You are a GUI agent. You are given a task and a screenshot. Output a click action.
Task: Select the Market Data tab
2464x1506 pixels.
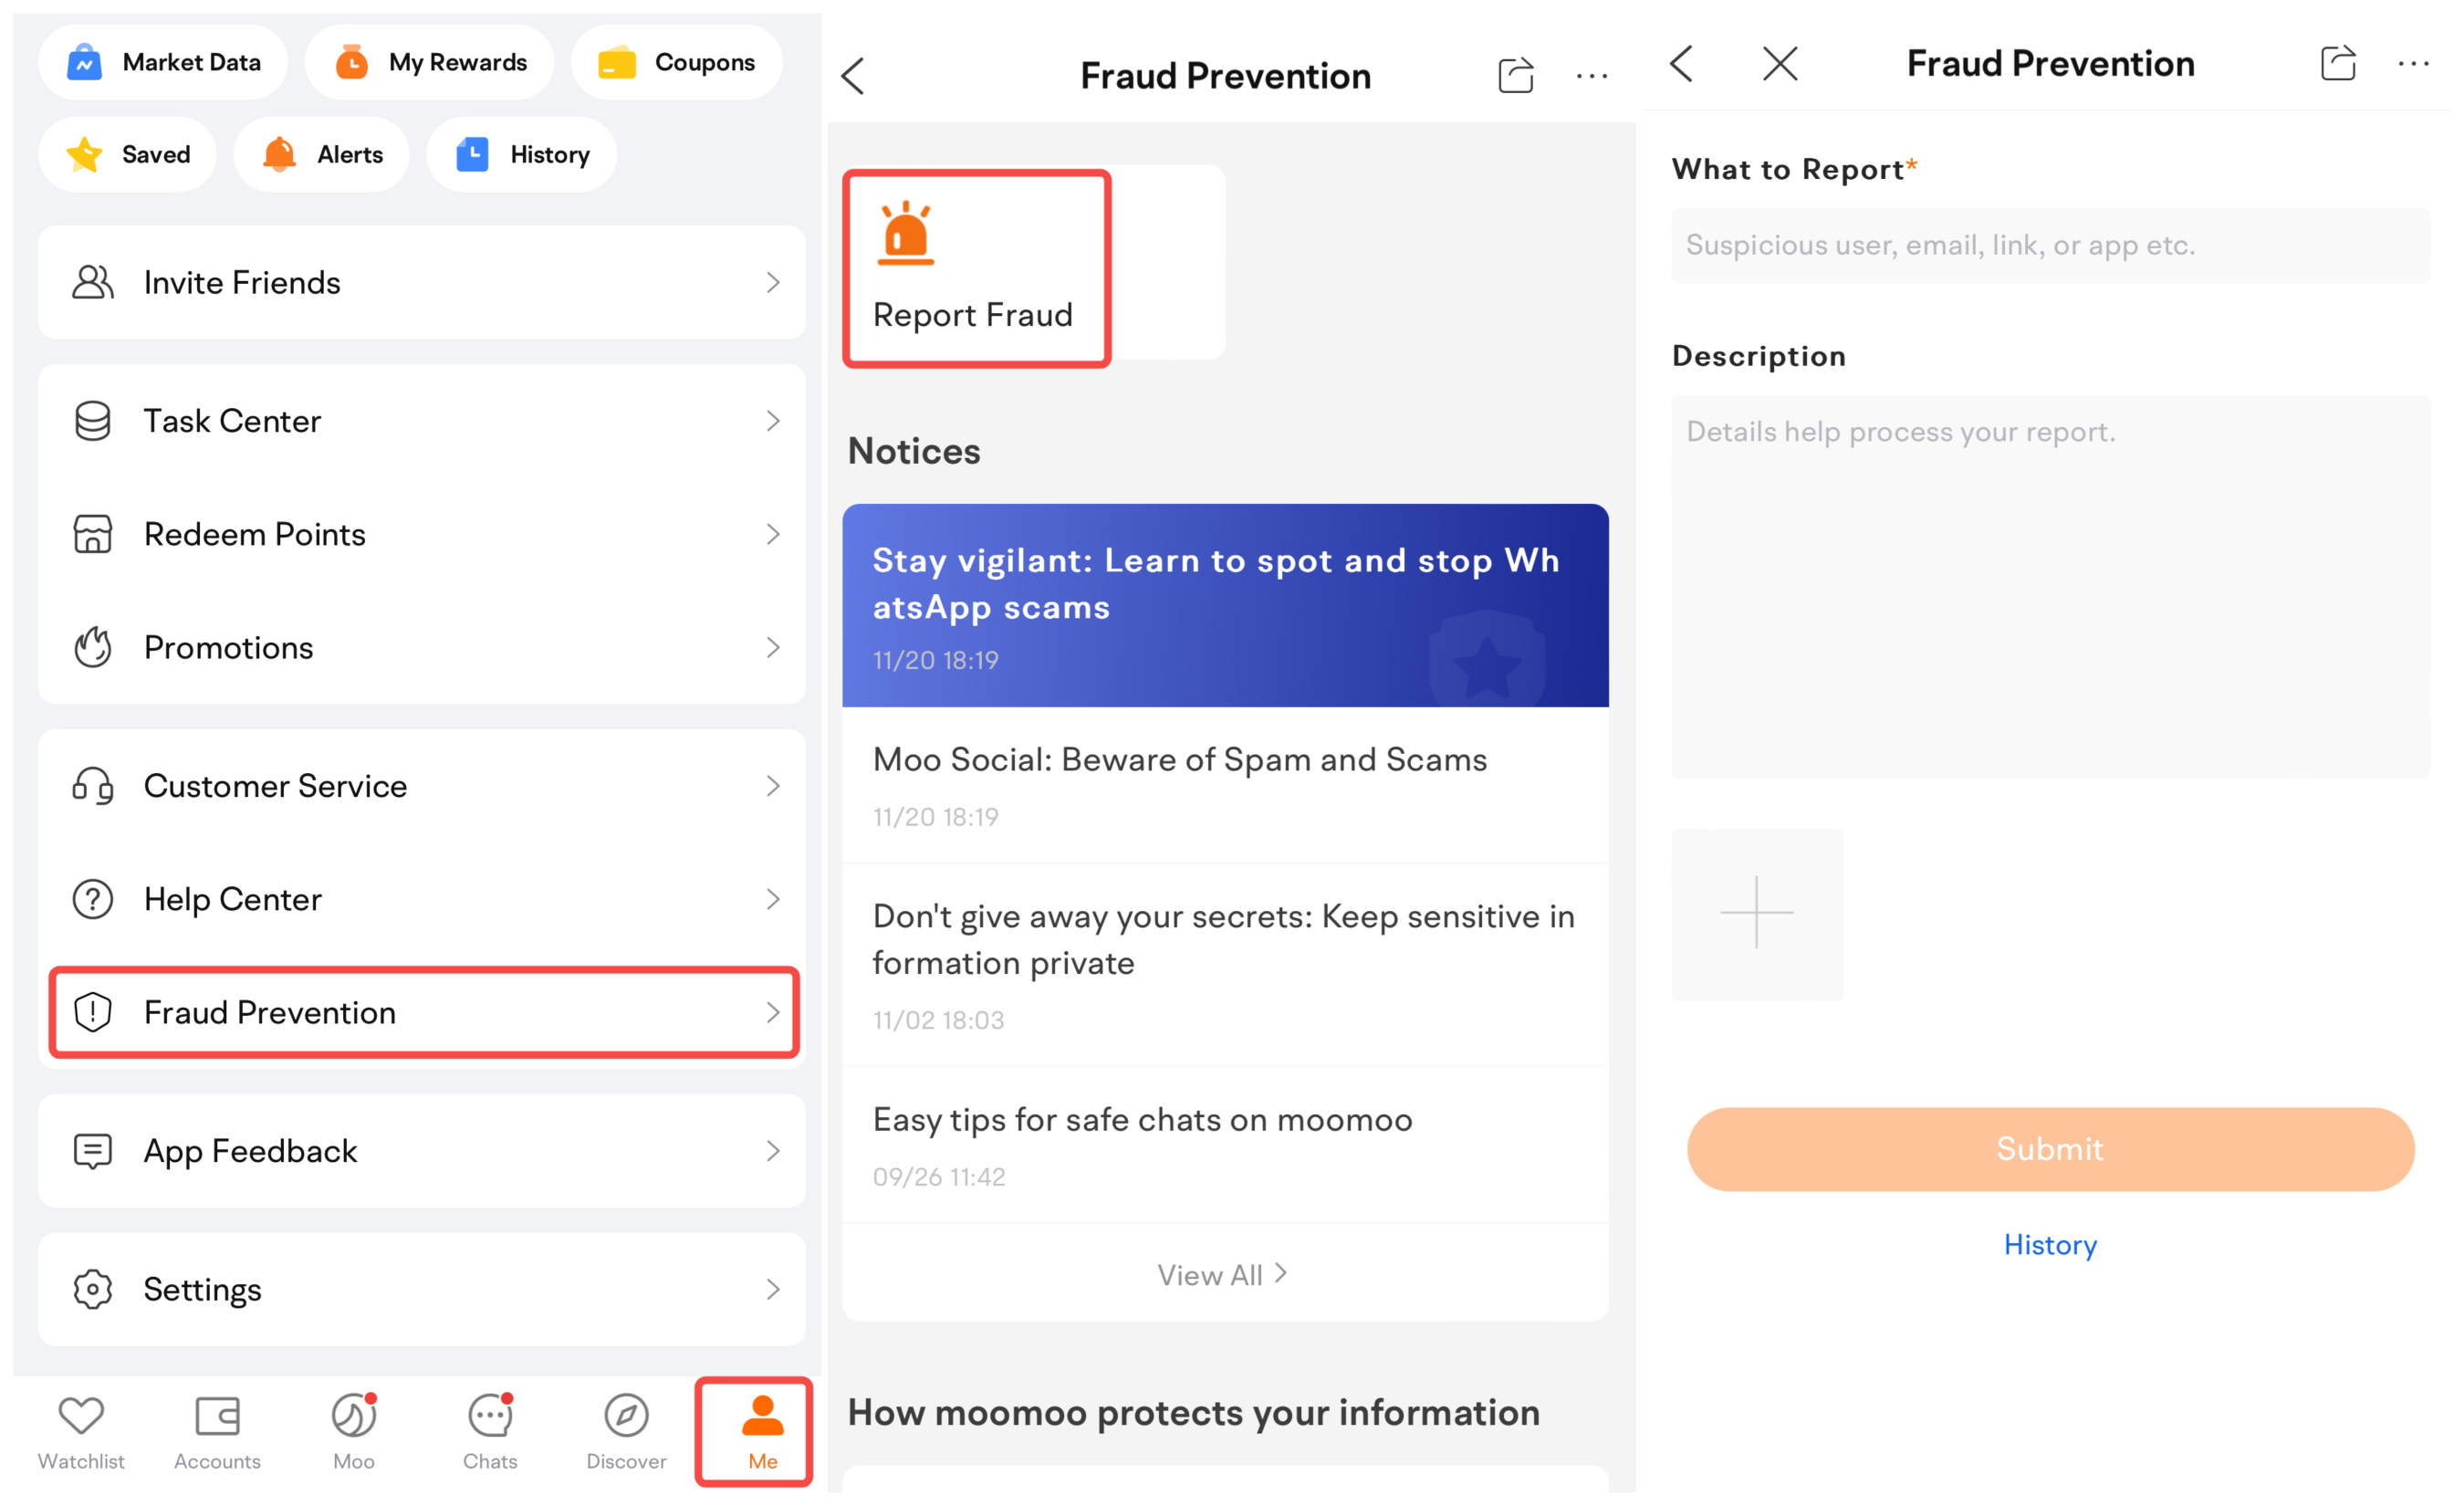(x=165, y=63)
